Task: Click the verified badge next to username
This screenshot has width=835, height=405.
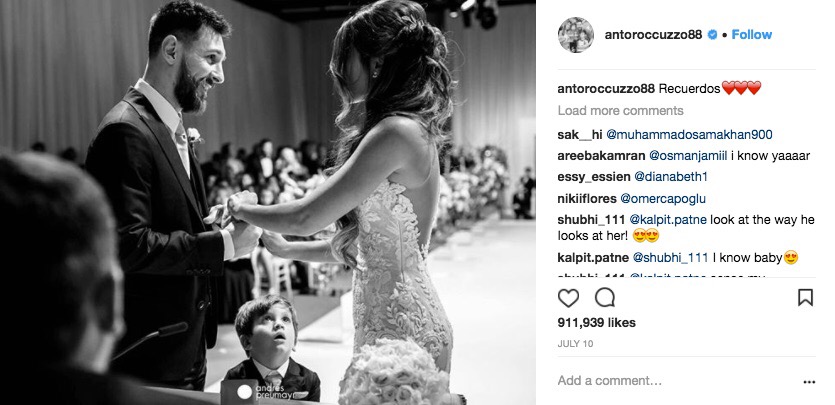Action: coord(712,35)
